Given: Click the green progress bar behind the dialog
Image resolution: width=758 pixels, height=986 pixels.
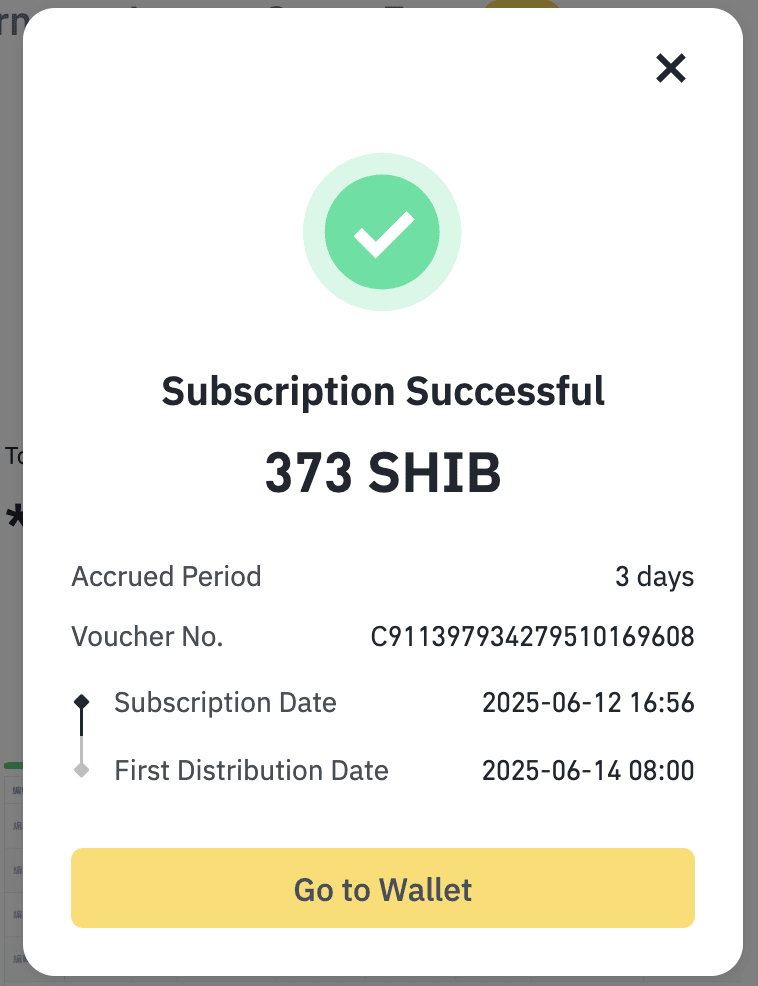Looking at the screenshot, I should pos(12,766).
